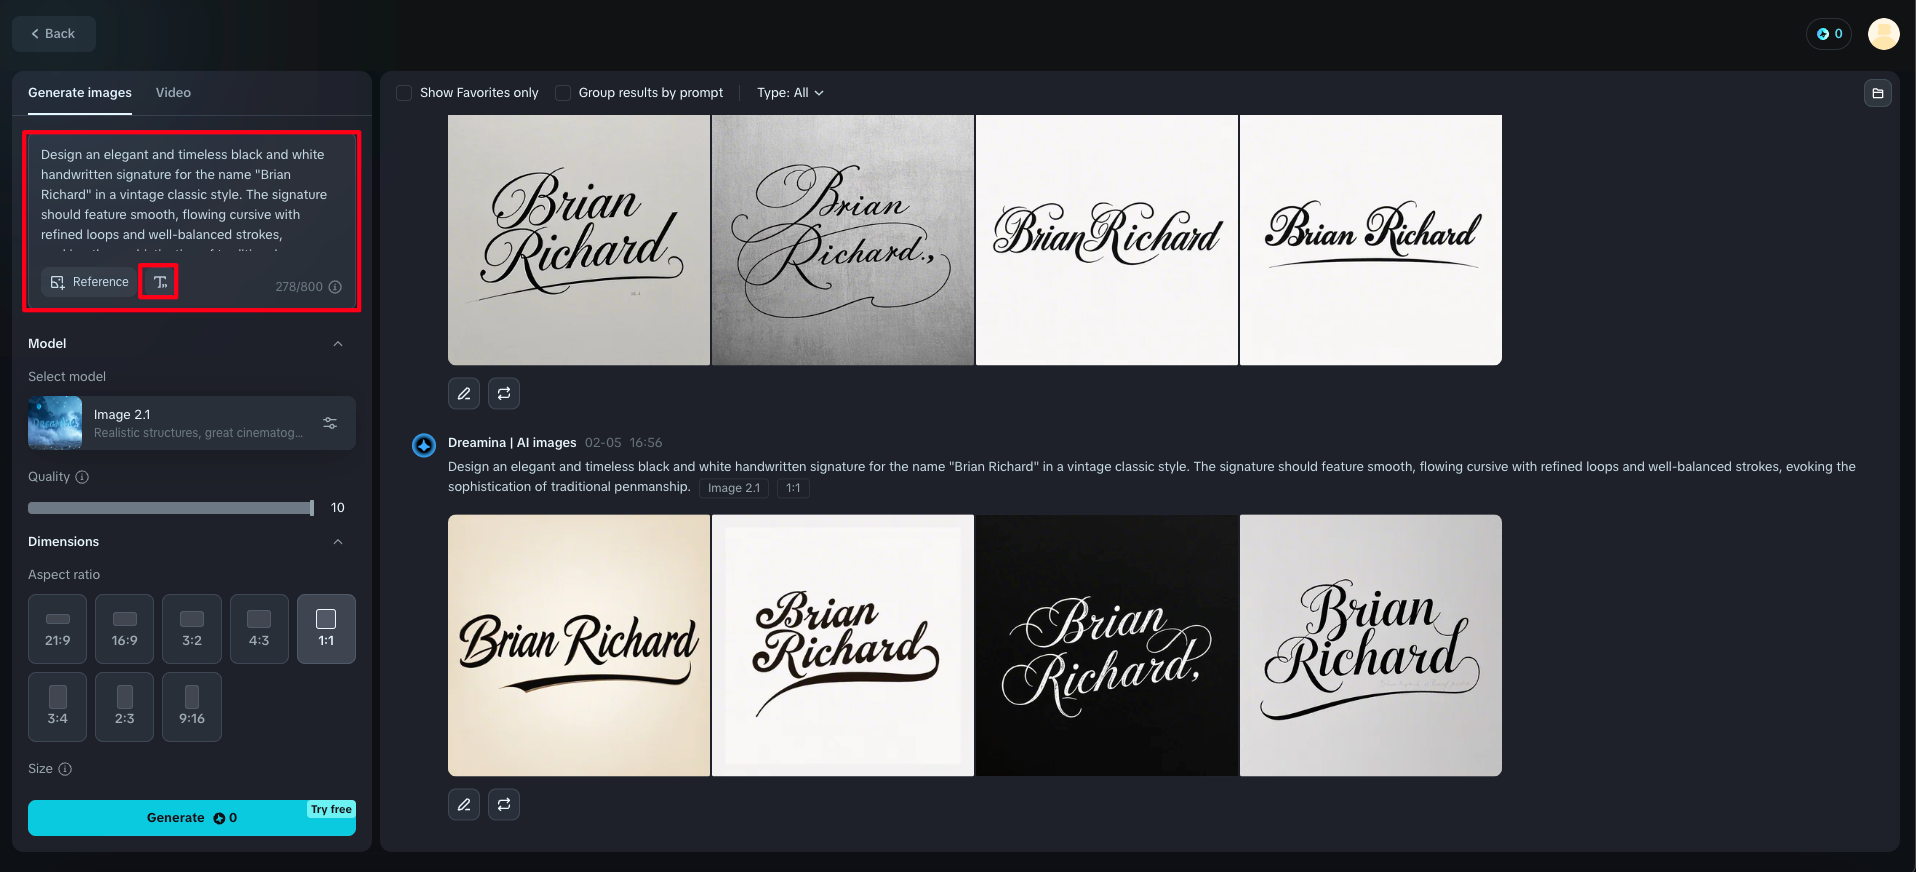Open the light-gray signature image in the lower row
Image resolution: width=1916 pixels, height=872 pixels.
(1371, 646)
